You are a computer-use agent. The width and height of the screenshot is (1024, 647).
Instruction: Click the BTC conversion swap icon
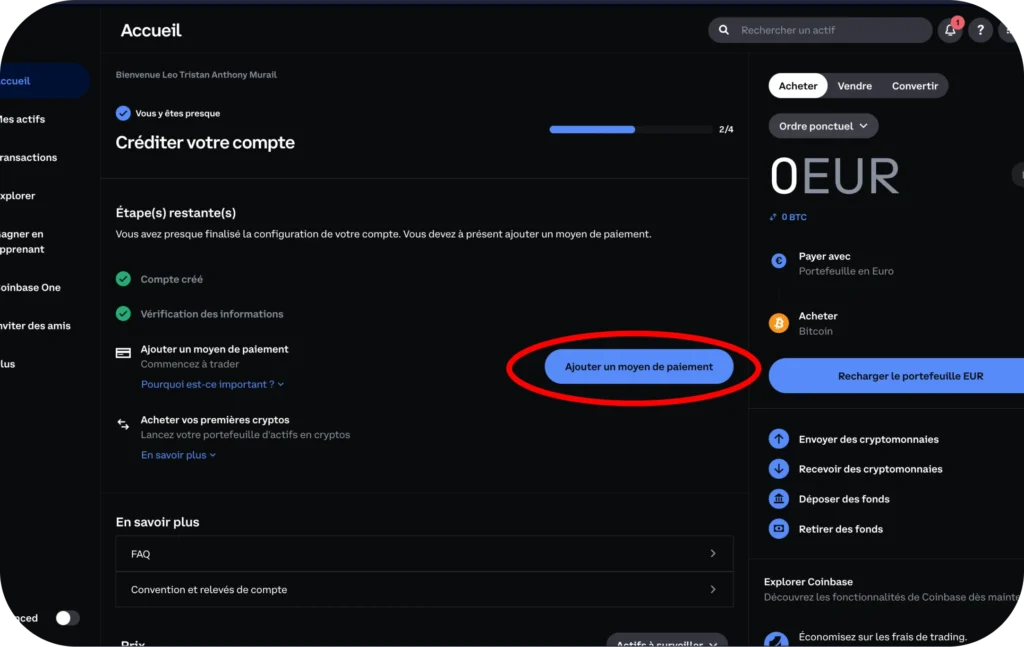click(773, 217)
